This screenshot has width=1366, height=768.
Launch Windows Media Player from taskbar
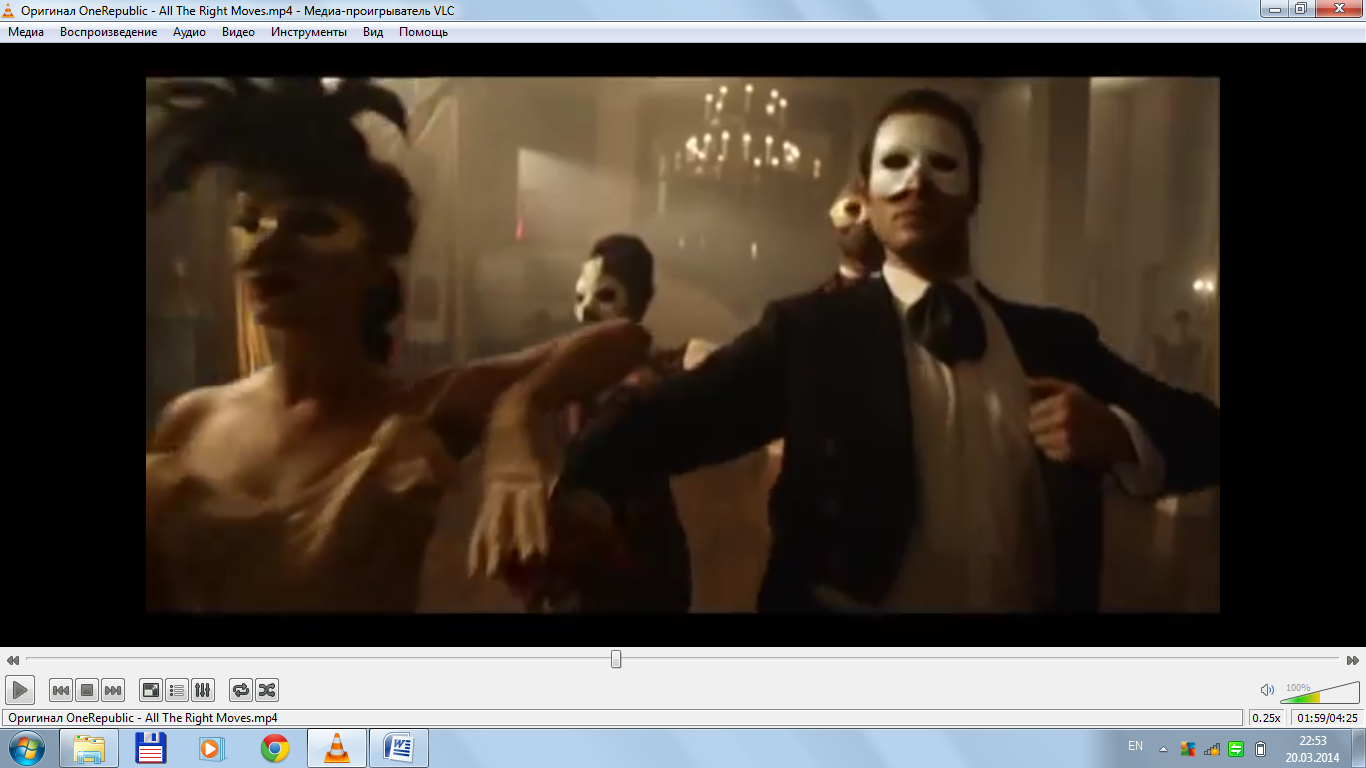[213, 748]
